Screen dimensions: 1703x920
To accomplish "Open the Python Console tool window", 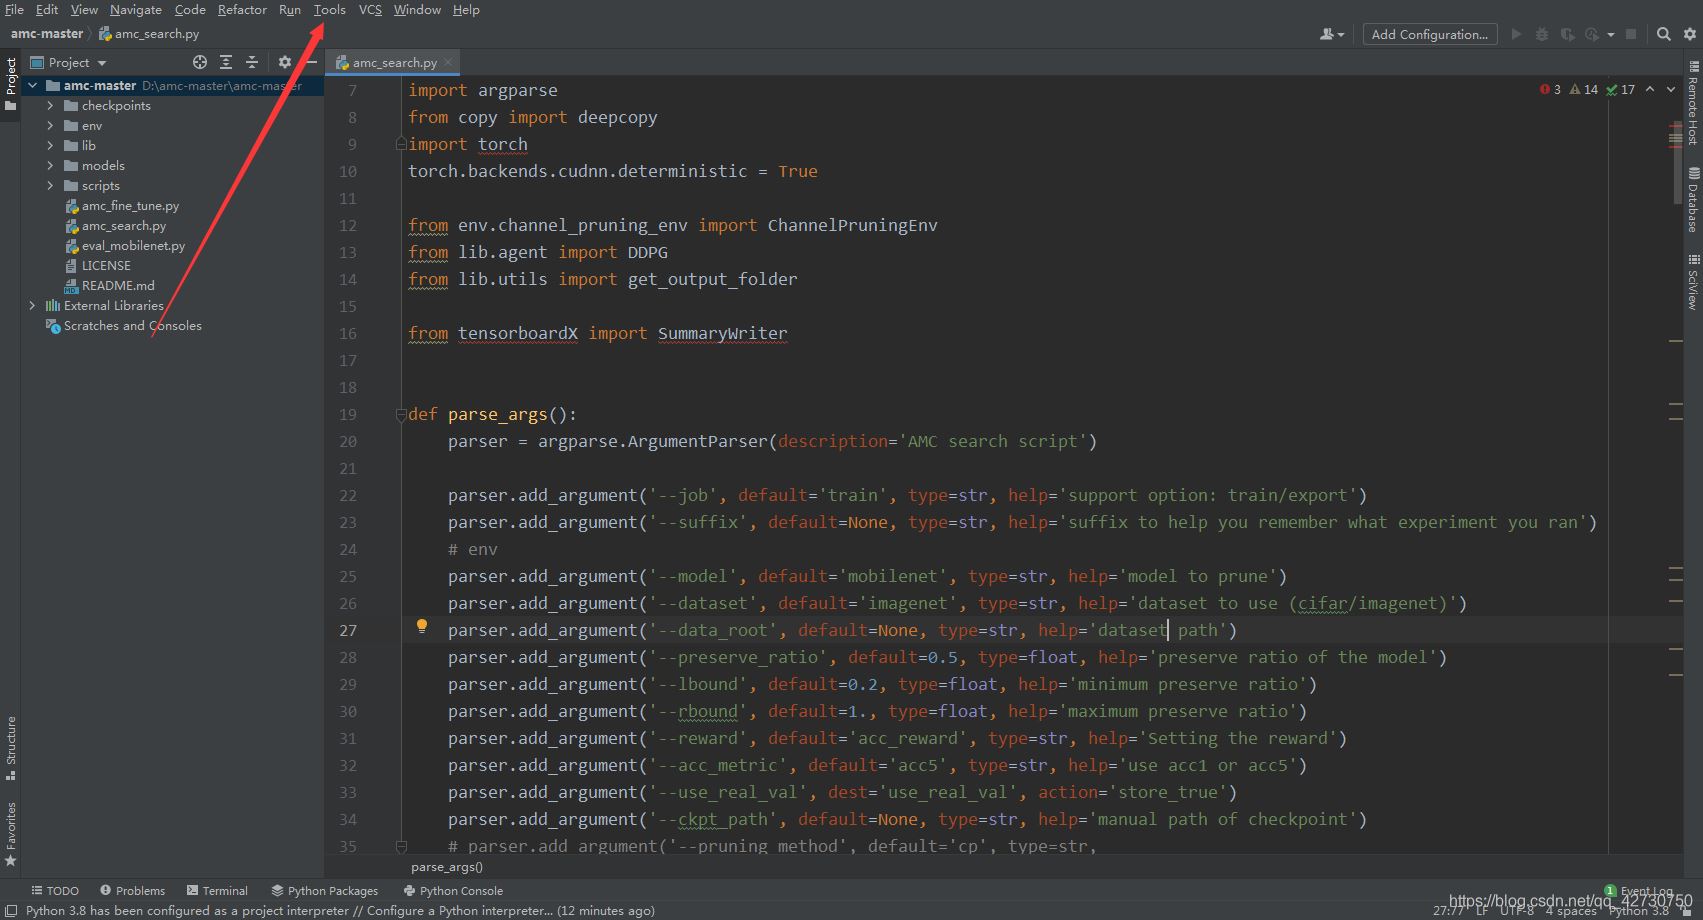I will [x=453, y=891].
